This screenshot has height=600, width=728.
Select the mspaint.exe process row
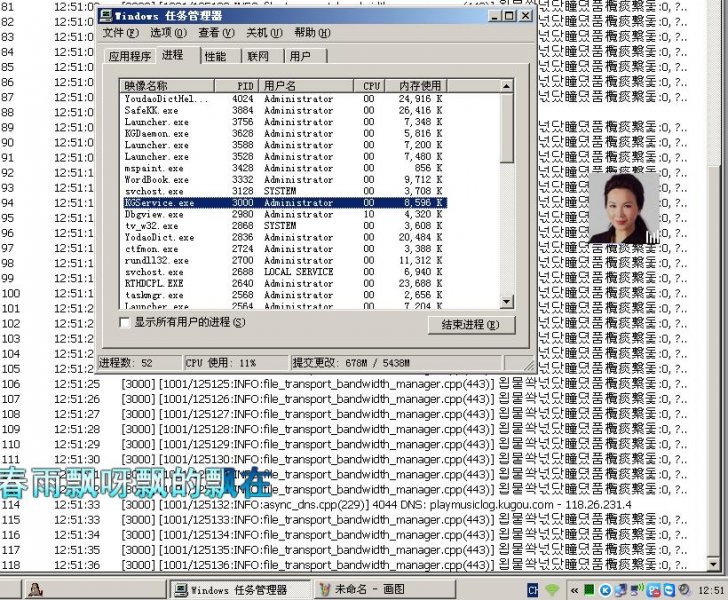click(x=284, y=168)
